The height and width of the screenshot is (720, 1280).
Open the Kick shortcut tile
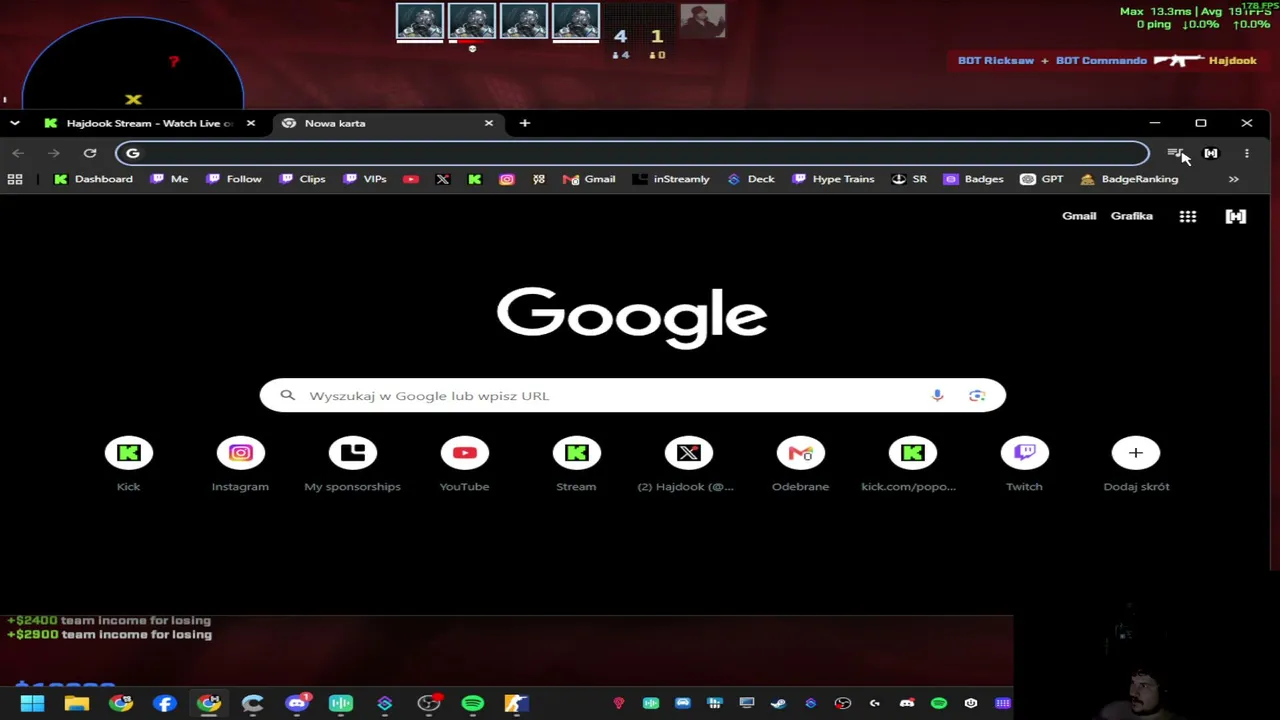(128, 465)
